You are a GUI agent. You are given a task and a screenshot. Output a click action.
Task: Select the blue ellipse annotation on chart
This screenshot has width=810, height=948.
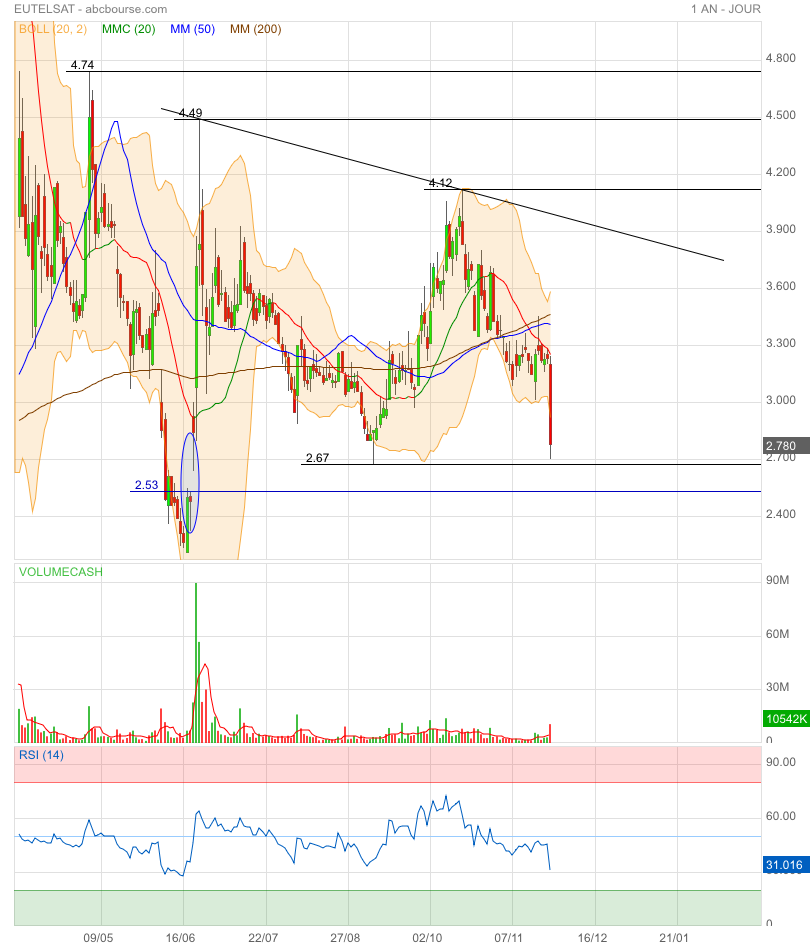(189, 482)
